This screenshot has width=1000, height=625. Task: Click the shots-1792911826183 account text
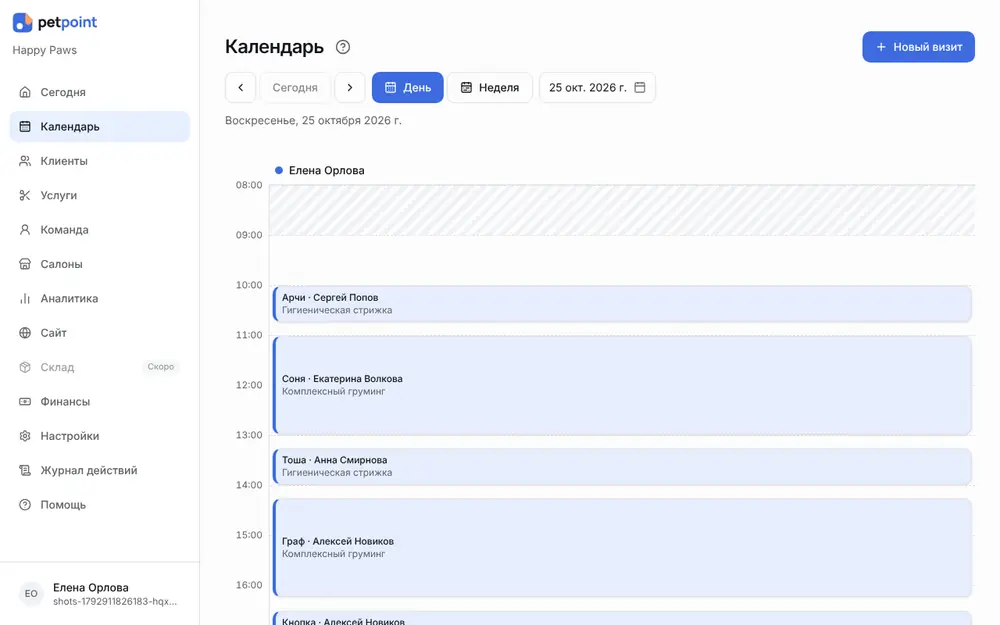point(115,601)
